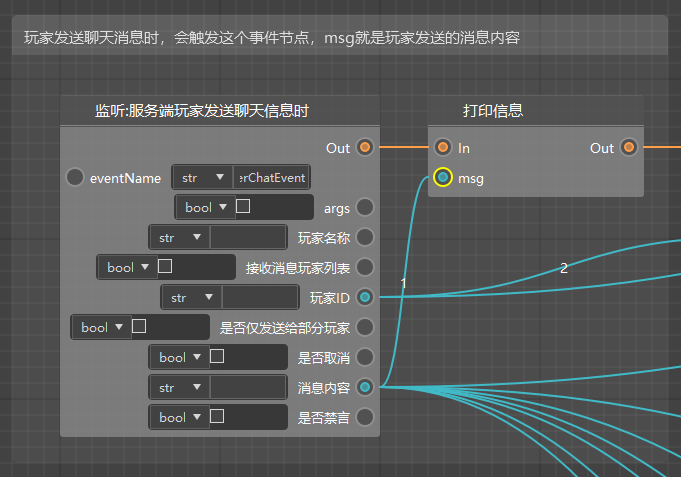
Task: Click the 消息内容 output port
Action: (x=365, y=387)
